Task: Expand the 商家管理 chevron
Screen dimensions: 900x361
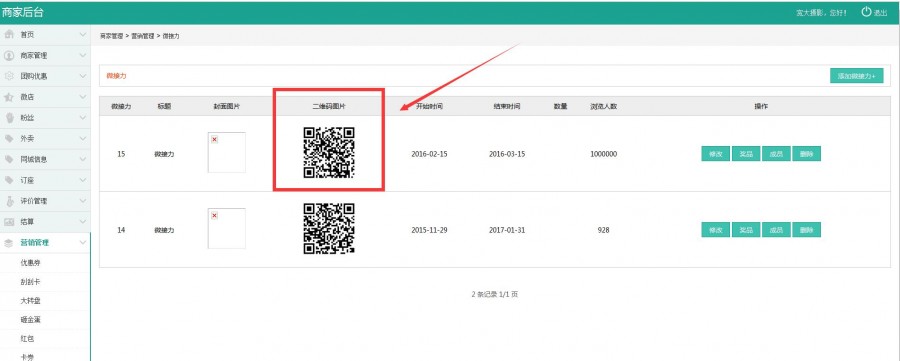Action: click(x=83, y=56)
